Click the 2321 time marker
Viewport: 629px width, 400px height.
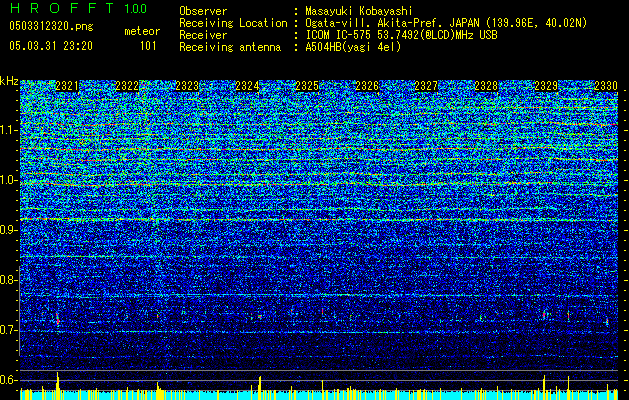(x=67, y=87)
